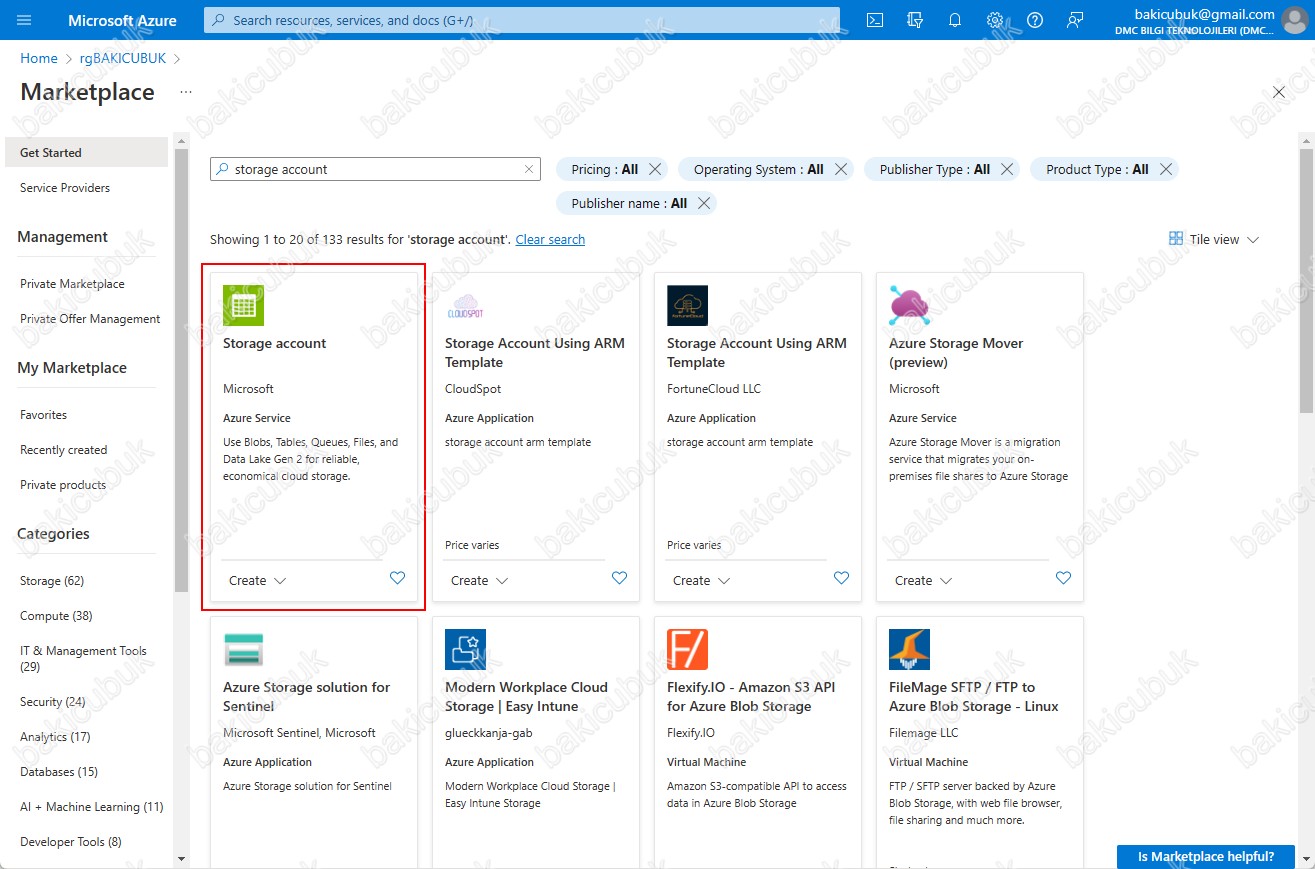The width and height of the screenshot is (1315, 869).
Task: Expand Create dropdown on FortuneCloud template
Action: point(702,581)
